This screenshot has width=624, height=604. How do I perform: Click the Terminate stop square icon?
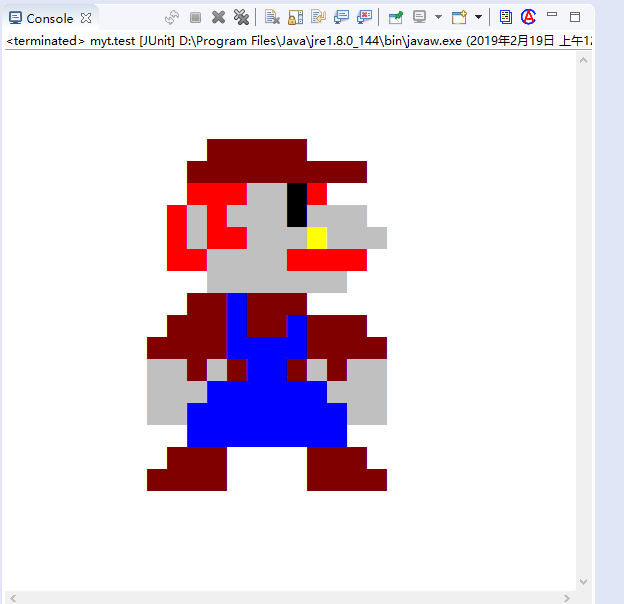pos(195,18)
